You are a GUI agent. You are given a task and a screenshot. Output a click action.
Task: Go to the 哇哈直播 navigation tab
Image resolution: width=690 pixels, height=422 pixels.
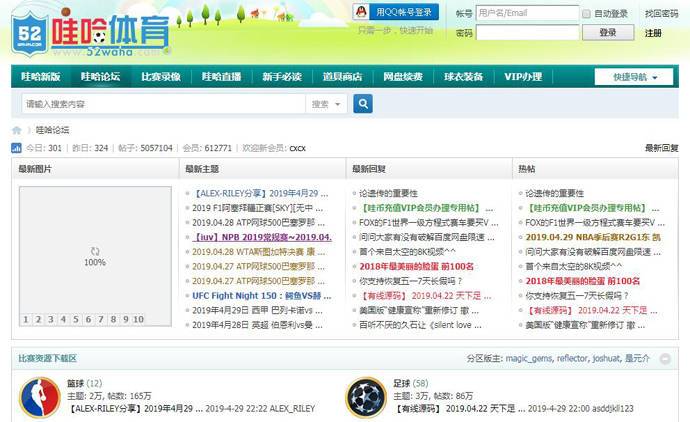point(221,77)
